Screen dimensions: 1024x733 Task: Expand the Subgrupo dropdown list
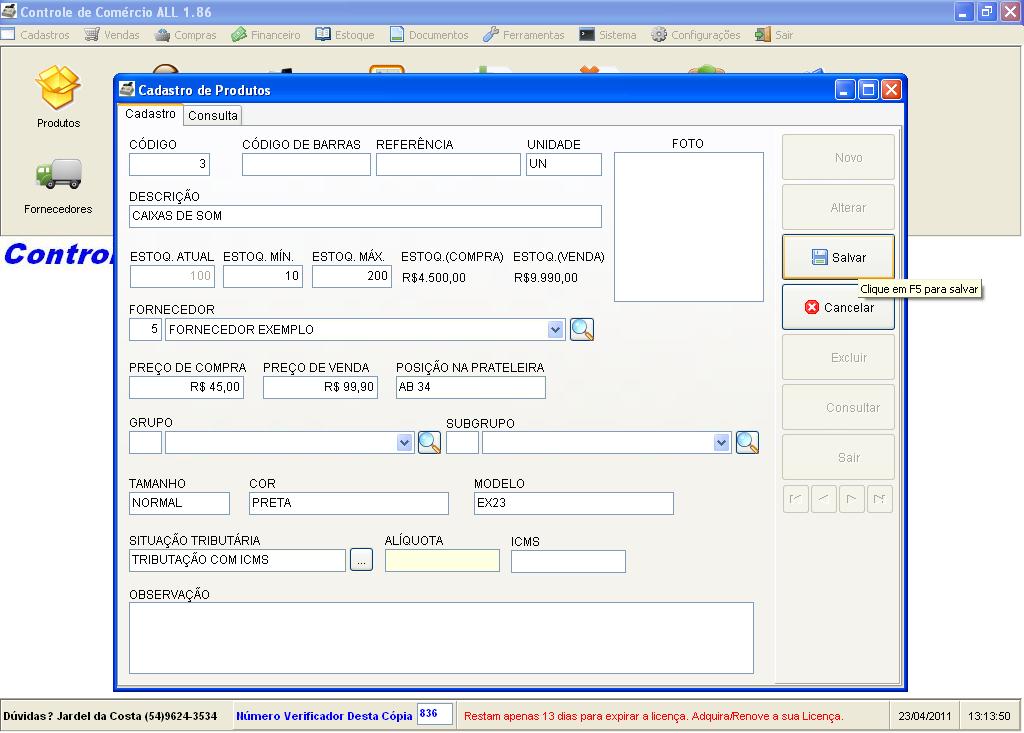(722, 443)
